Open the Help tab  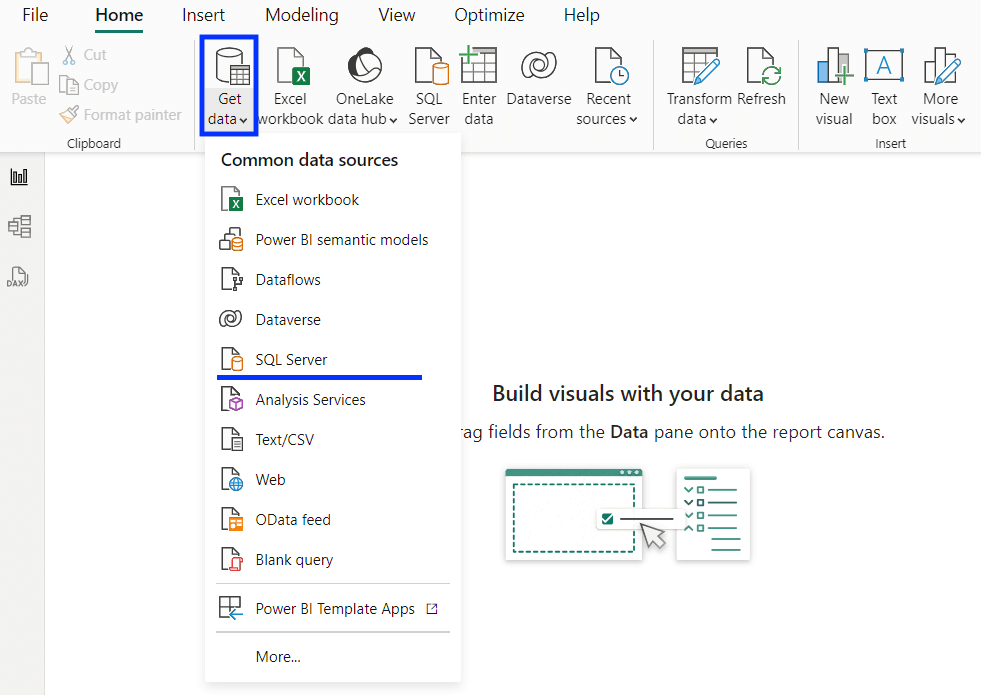point(581,15)
